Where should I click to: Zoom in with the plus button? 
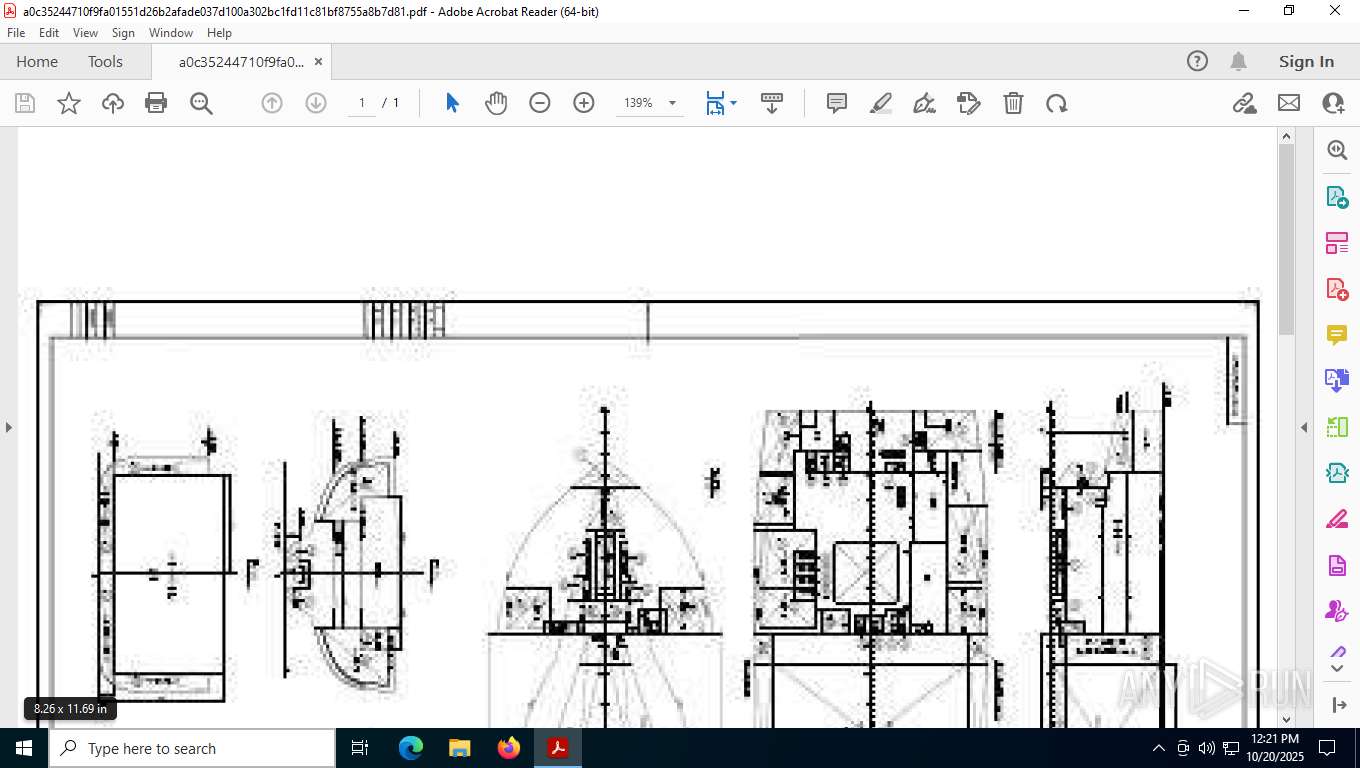tap(584, 103)
